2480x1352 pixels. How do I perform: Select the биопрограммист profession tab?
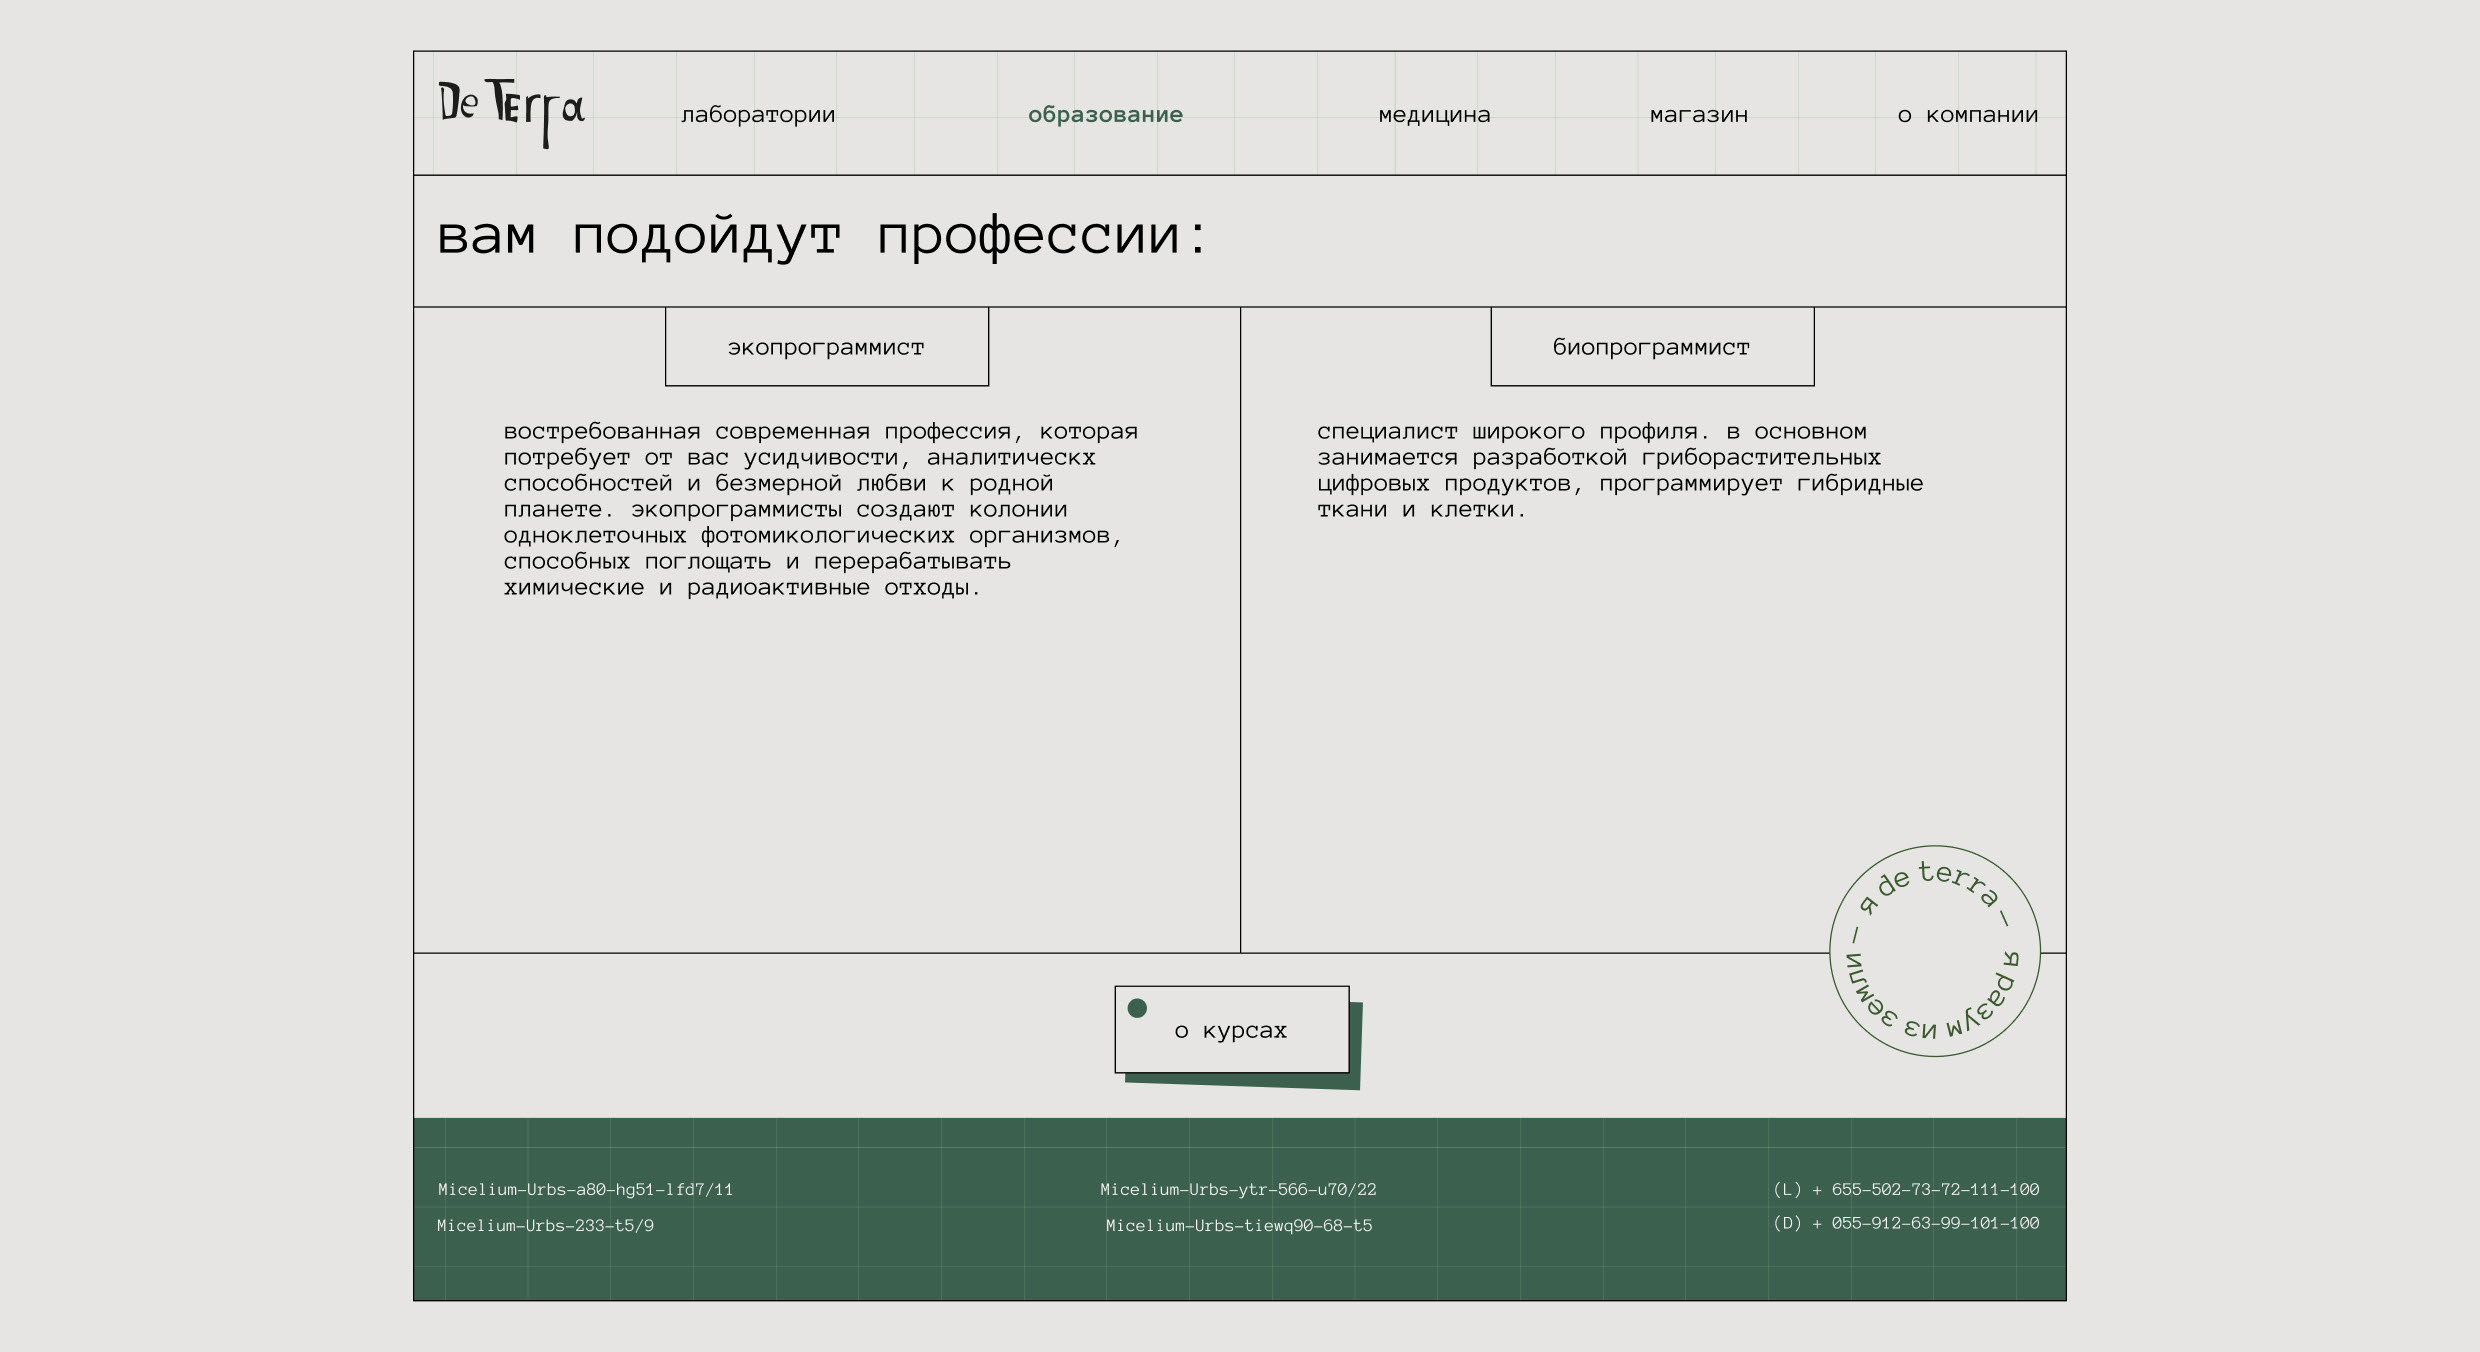click(x=1651, y=347)
